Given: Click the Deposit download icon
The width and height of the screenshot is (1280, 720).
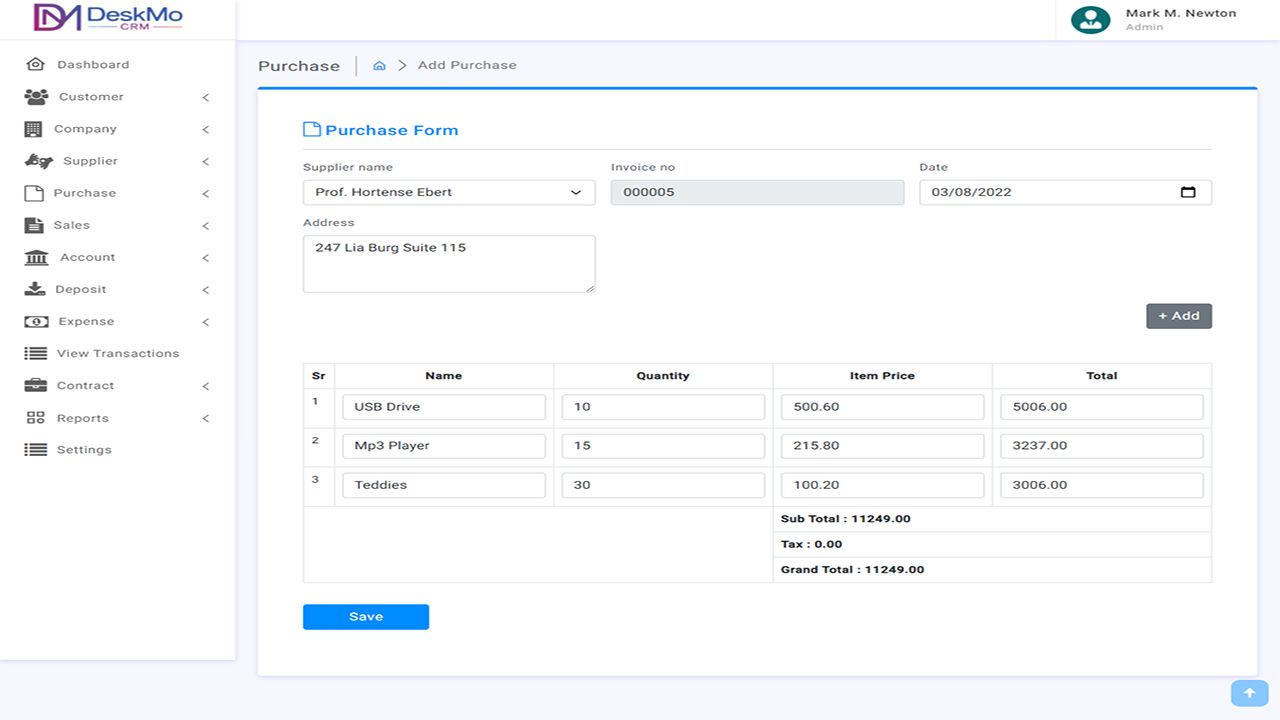Looking at the screenshot, I should tap(35, 290).
